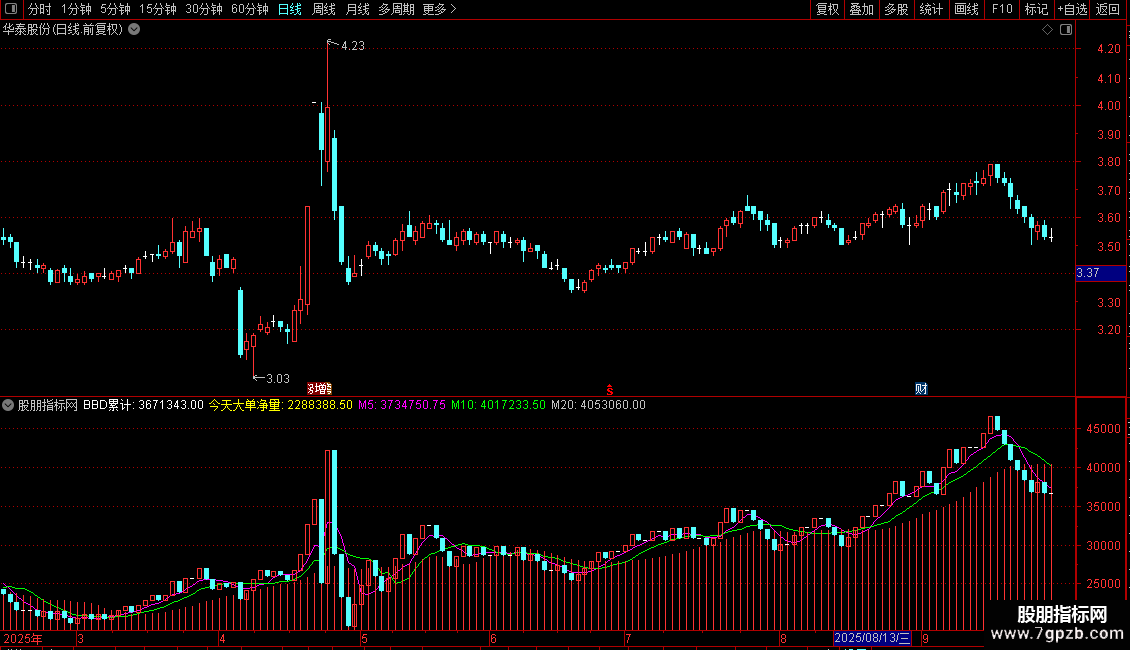Open F10 company info
Screen dimensions: 1130x650
point(1002,9)
